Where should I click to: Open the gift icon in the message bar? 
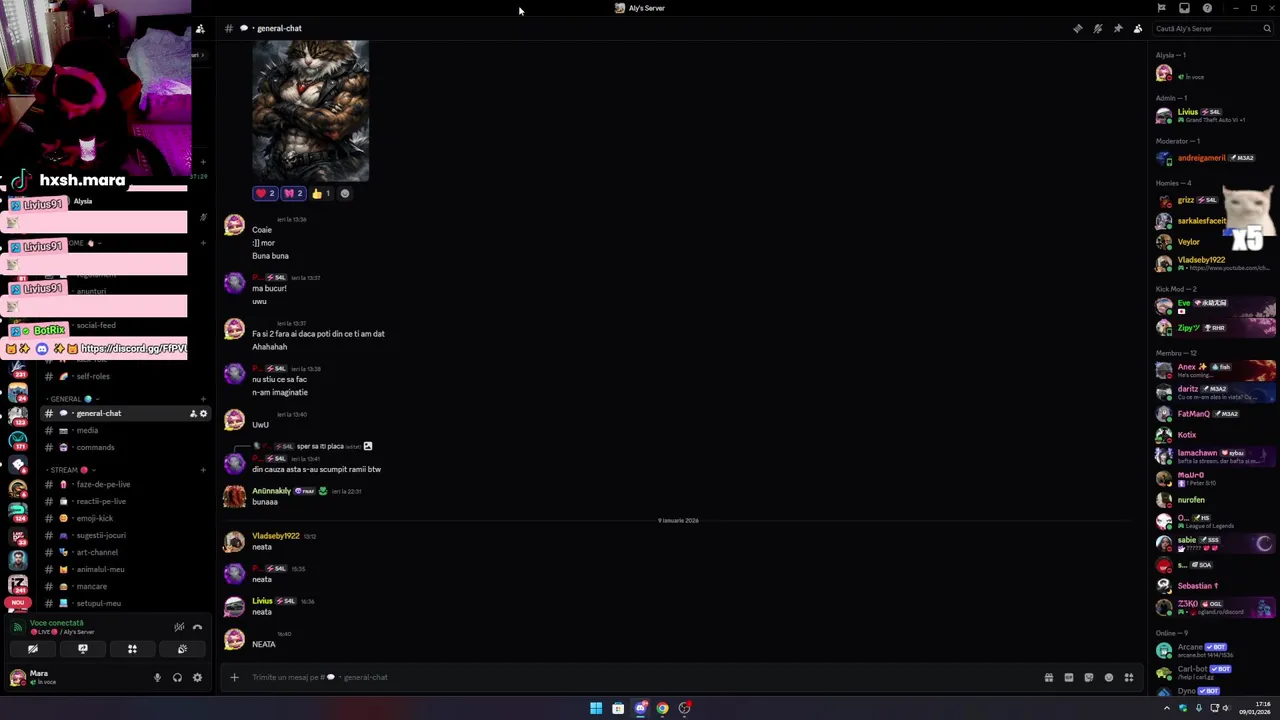pyautogui.click(x=1049, y=677)
